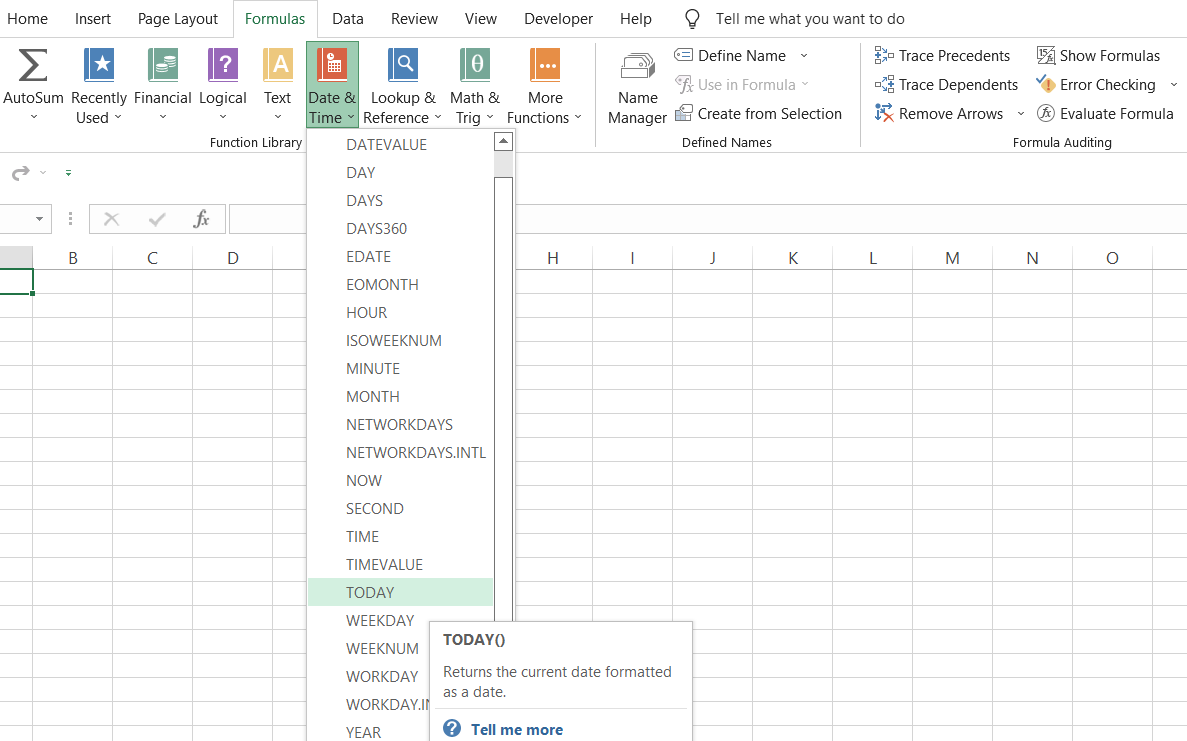Open the Math & Trig functions icon
Image resolution: width=1187 pixels, height=741 pixels.
(x=474, y=66)
